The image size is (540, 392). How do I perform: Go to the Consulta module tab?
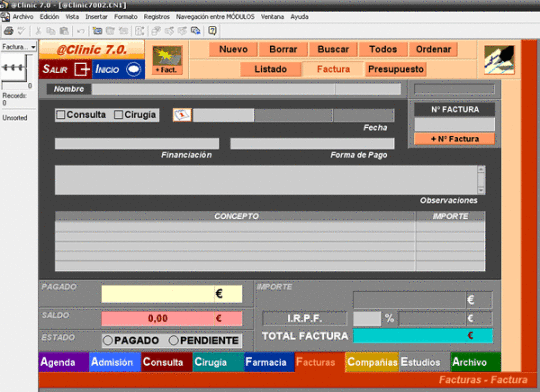[x=167, y=362]
